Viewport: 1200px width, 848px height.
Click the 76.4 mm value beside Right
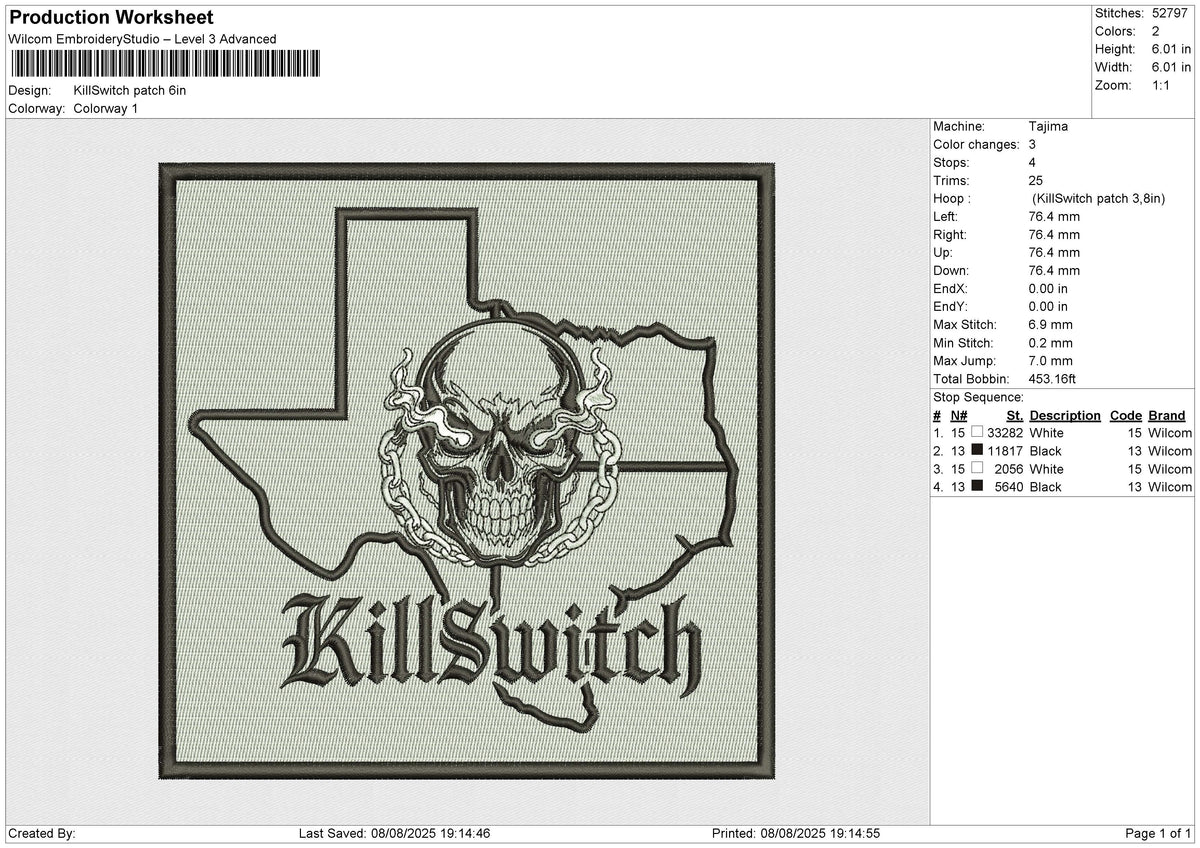pyautogui.click(x=1054, y=234)
